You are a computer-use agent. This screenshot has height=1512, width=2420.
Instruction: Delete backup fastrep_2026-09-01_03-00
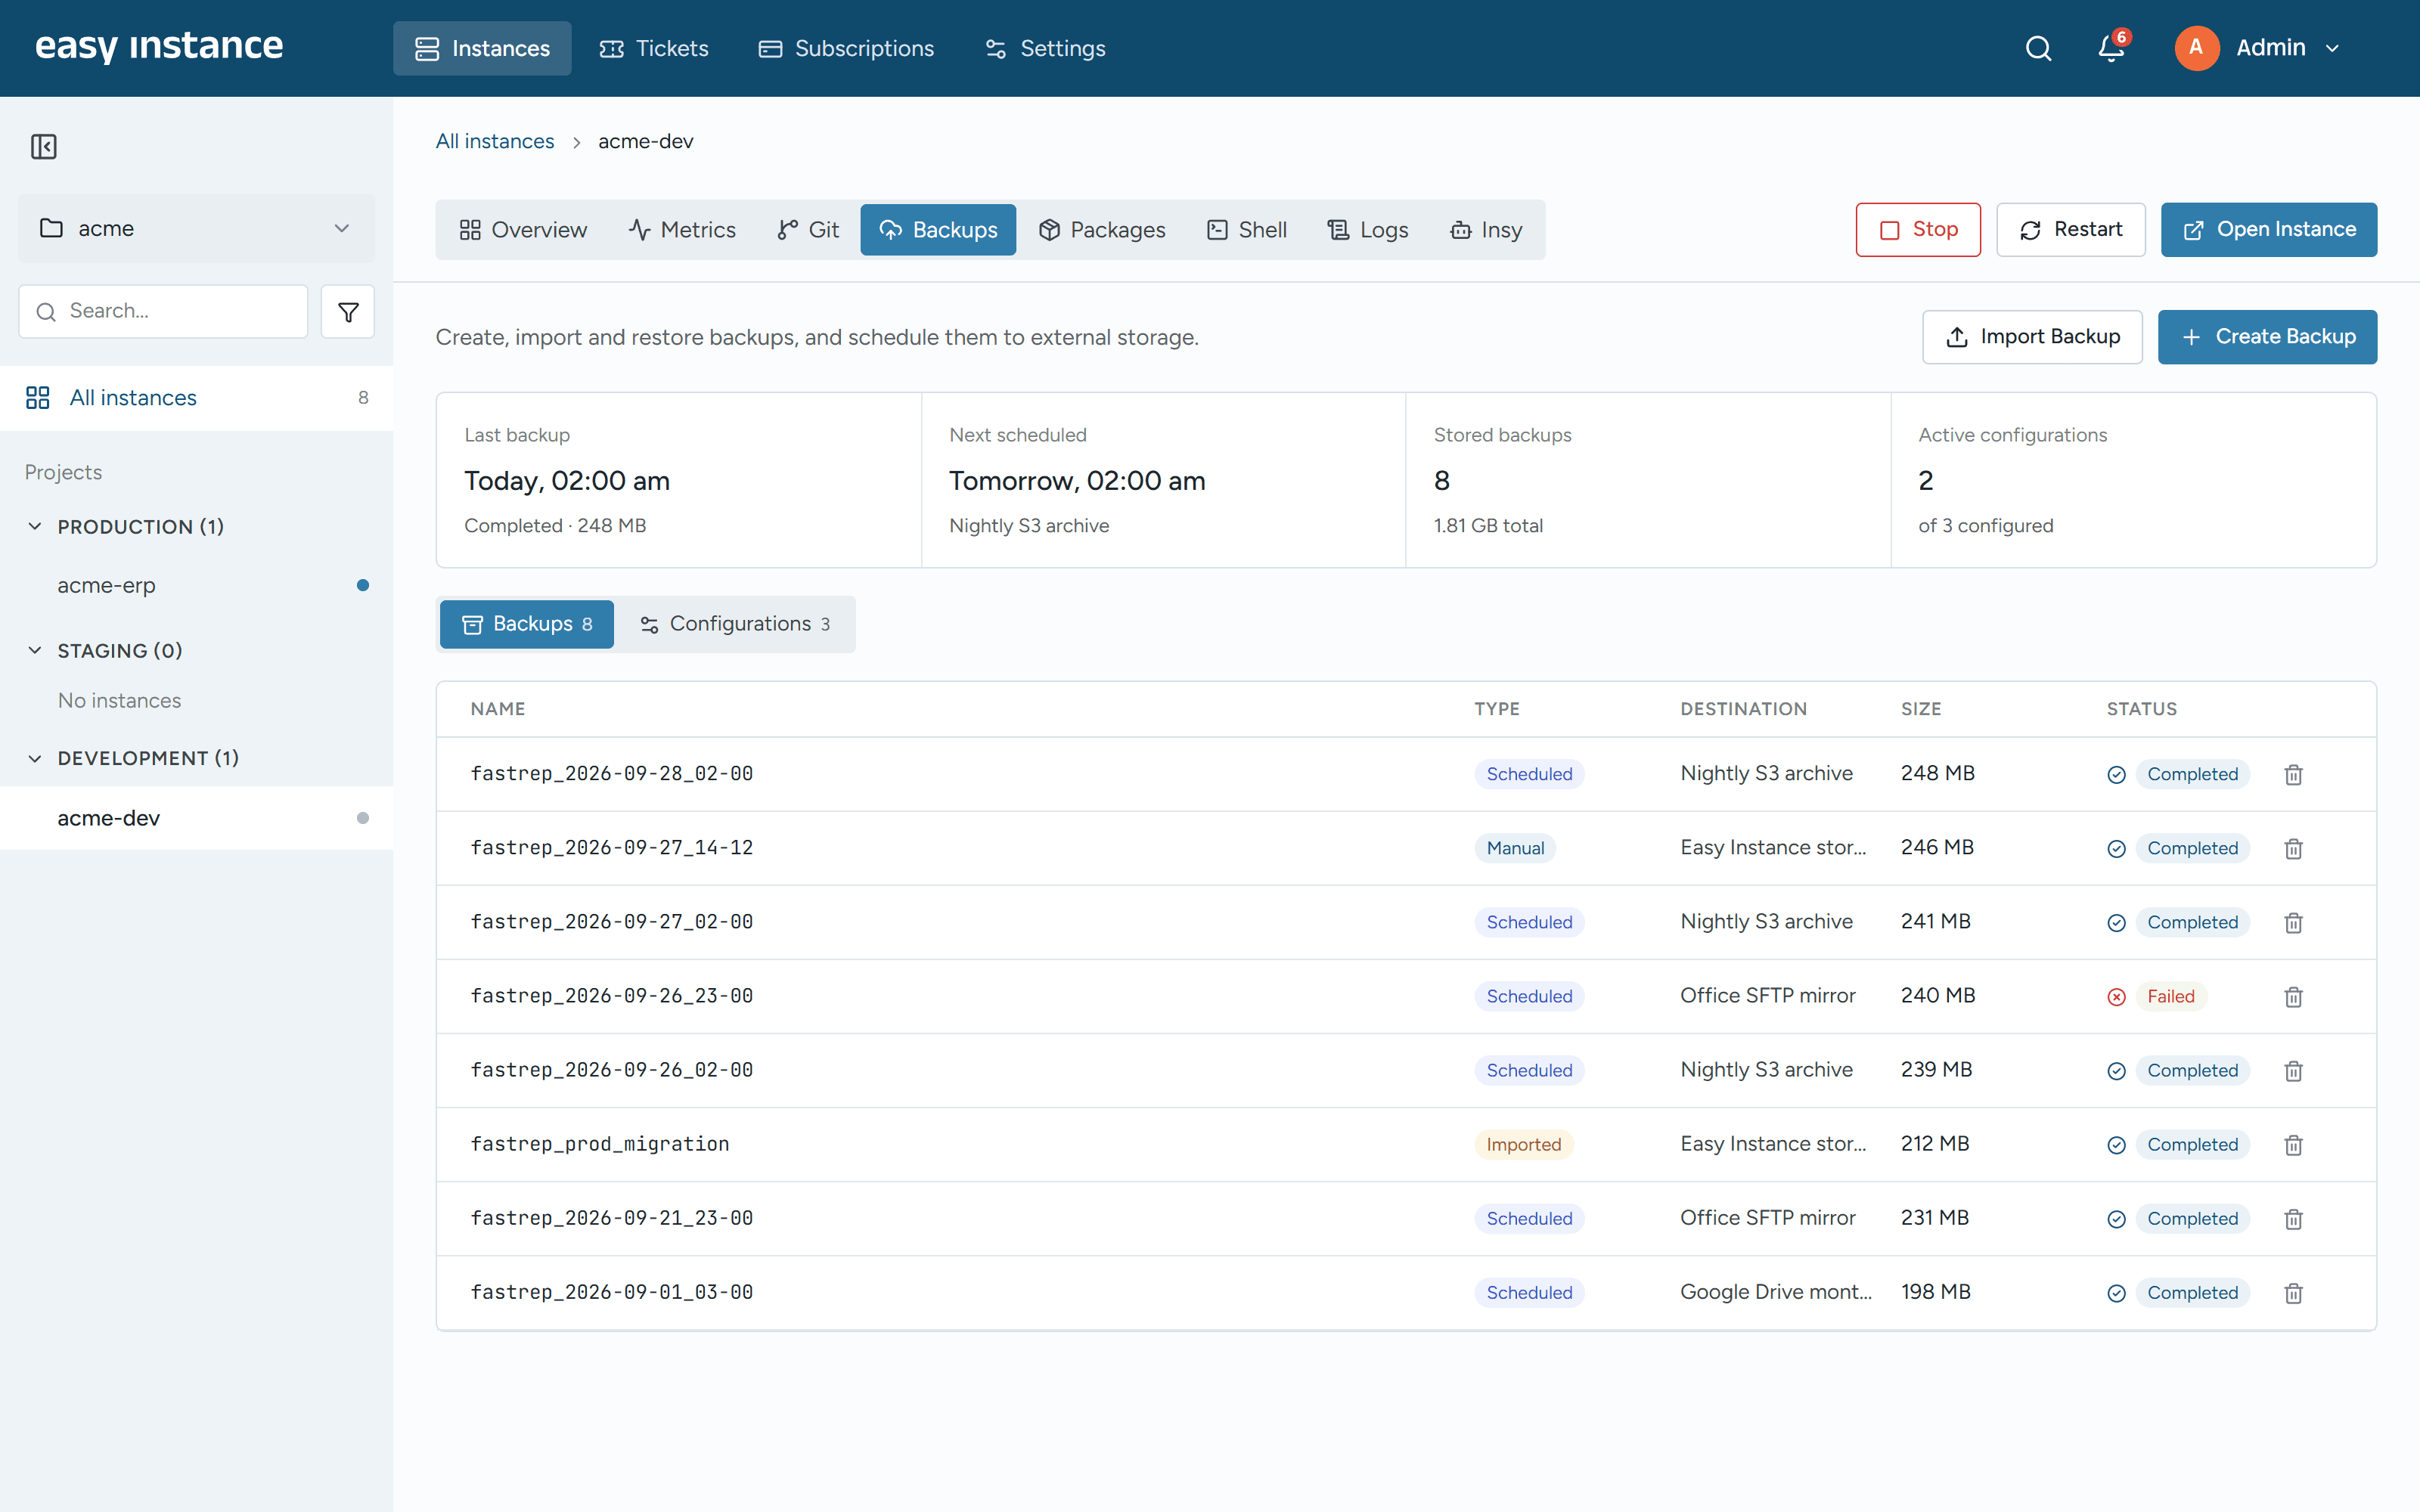point(2294,1292)
